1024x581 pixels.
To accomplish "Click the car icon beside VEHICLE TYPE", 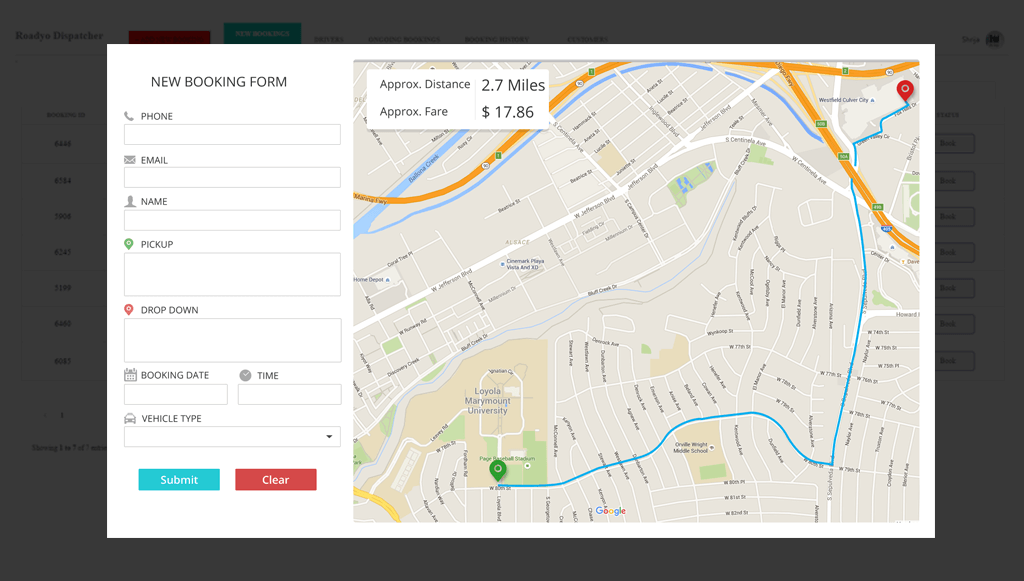I will (130, 418).
